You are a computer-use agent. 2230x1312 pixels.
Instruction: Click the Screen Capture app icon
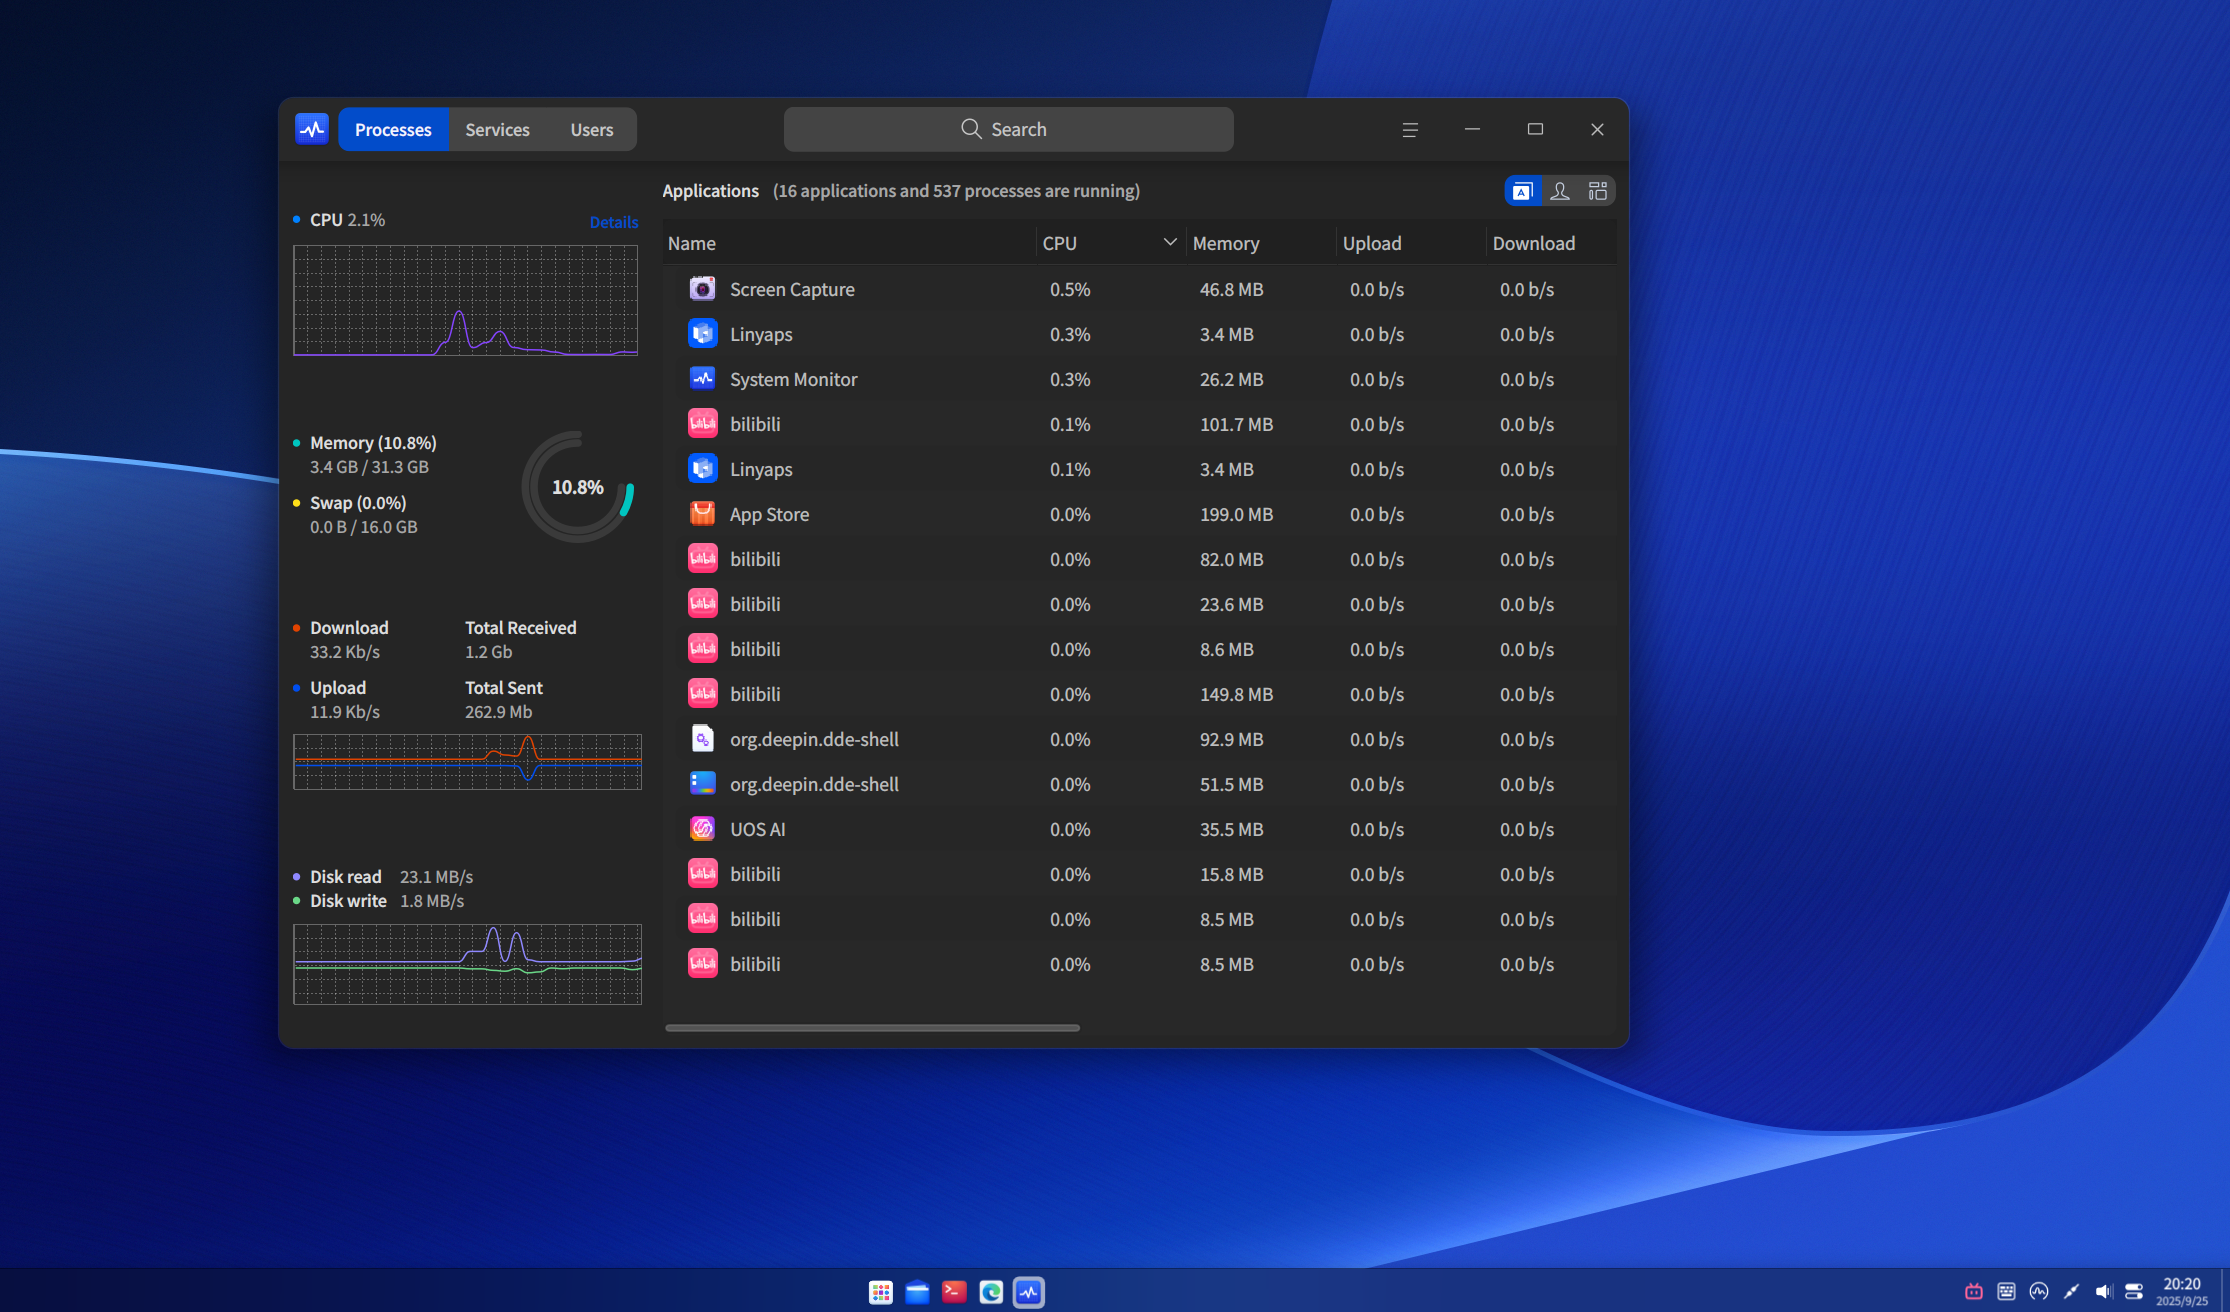tap(703, 289)
